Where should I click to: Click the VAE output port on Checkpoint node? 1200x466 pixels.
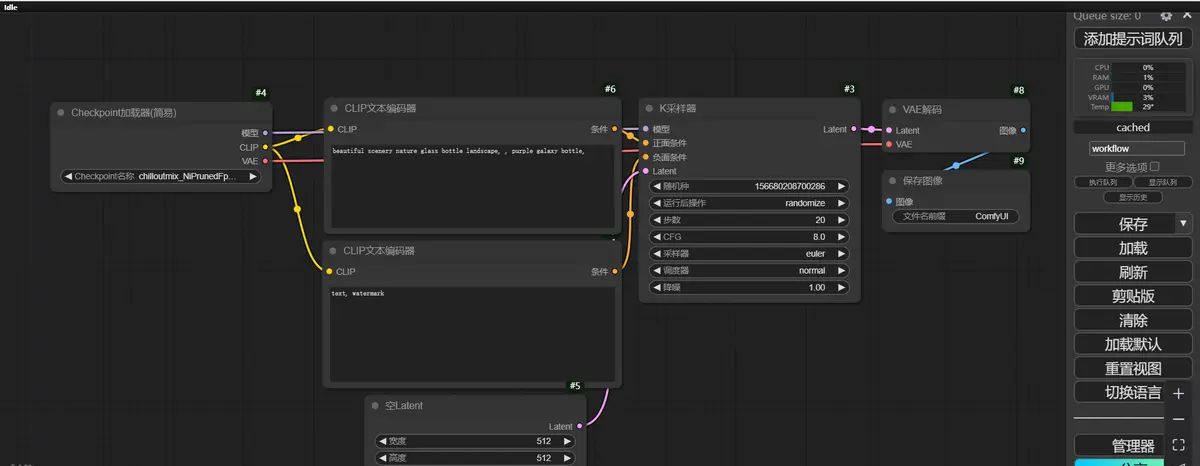[265, 161]
